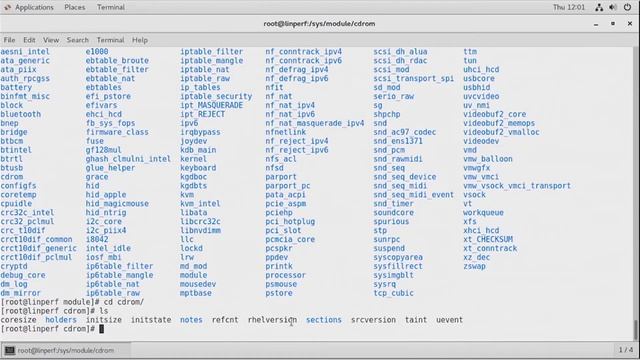Click the workqueue entry

point(483,213)
